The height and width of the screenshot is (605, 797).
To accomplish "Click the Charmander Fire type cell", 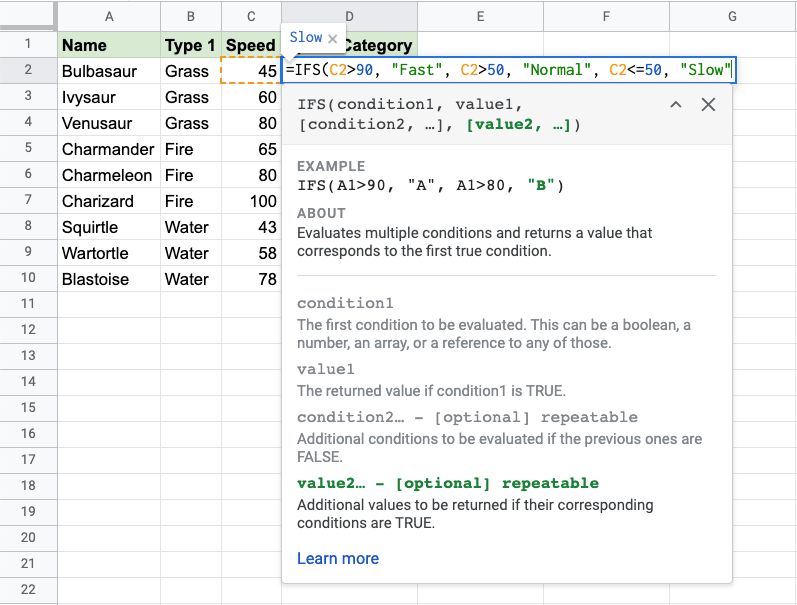I will click(x=190, y=149).
